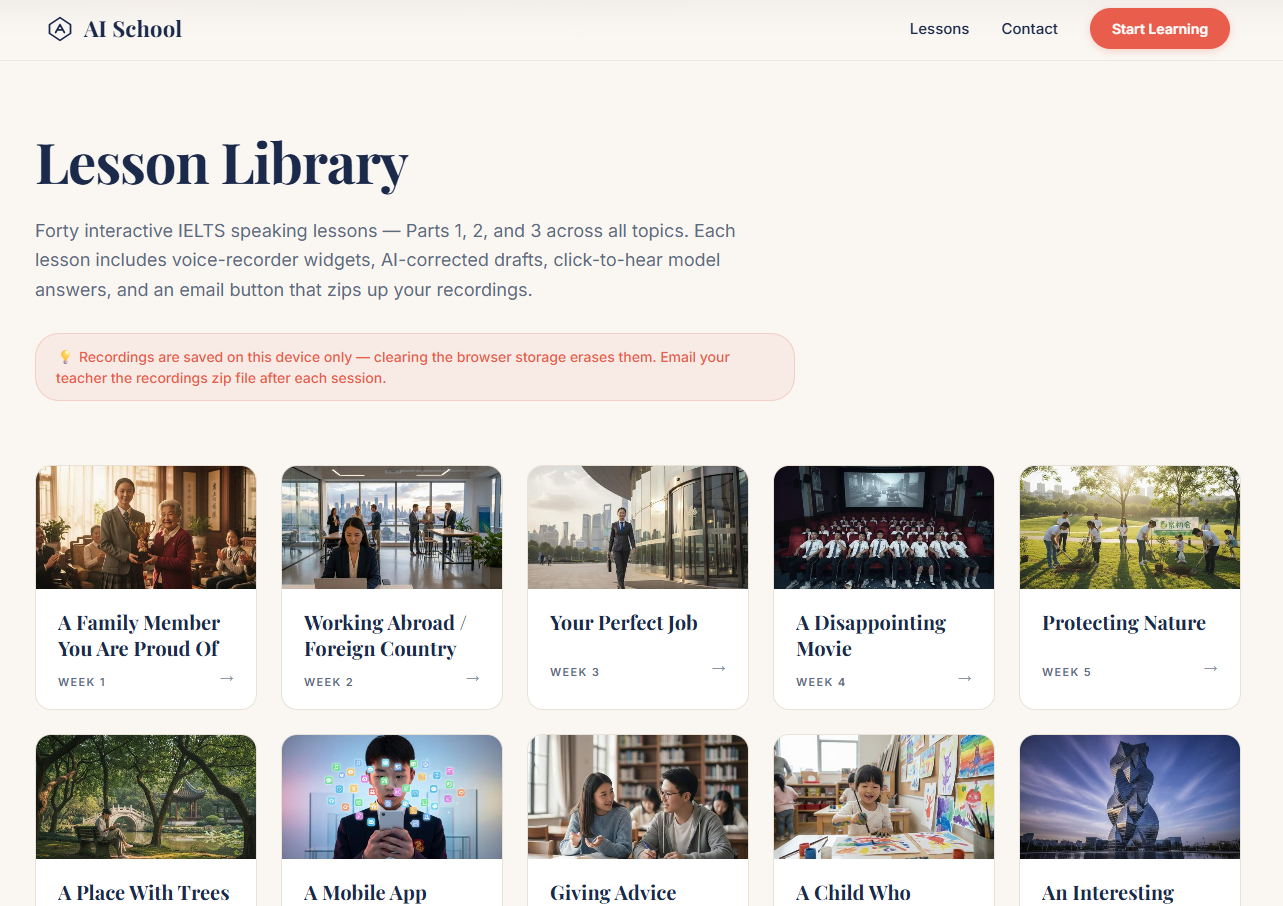
Task: Click the arrow icon on Your Perfect Job card
Action: coord(719,668)
